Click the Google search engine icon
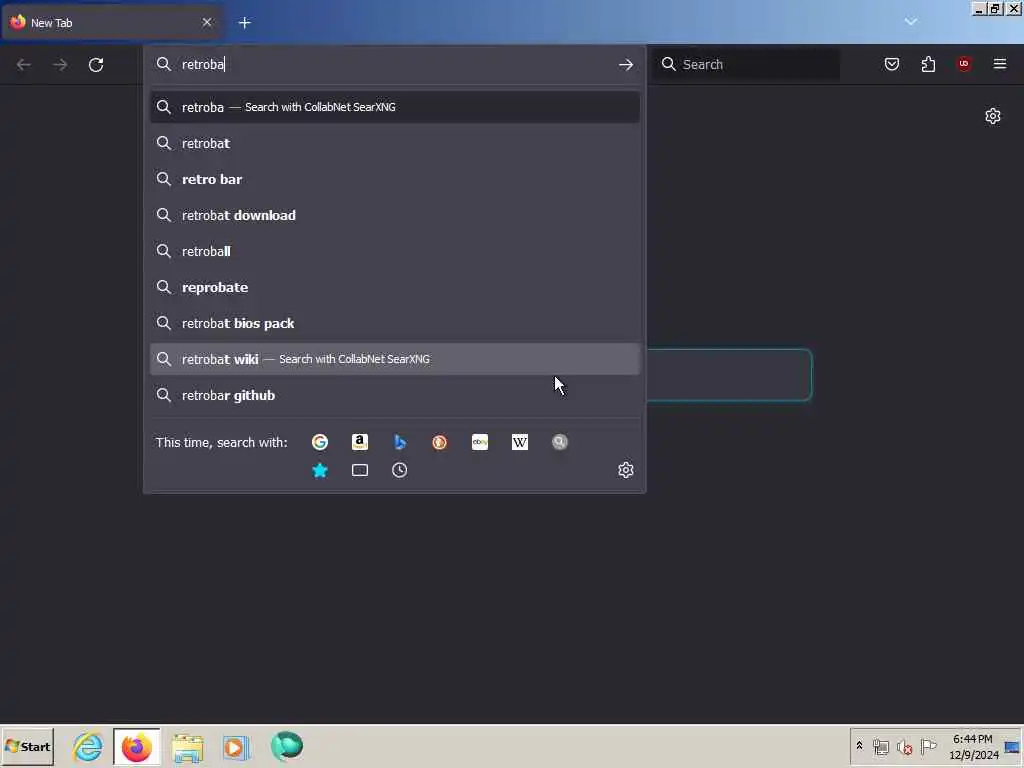The image size is (1024, 768). pyautogui.click(x=319, y=442)
